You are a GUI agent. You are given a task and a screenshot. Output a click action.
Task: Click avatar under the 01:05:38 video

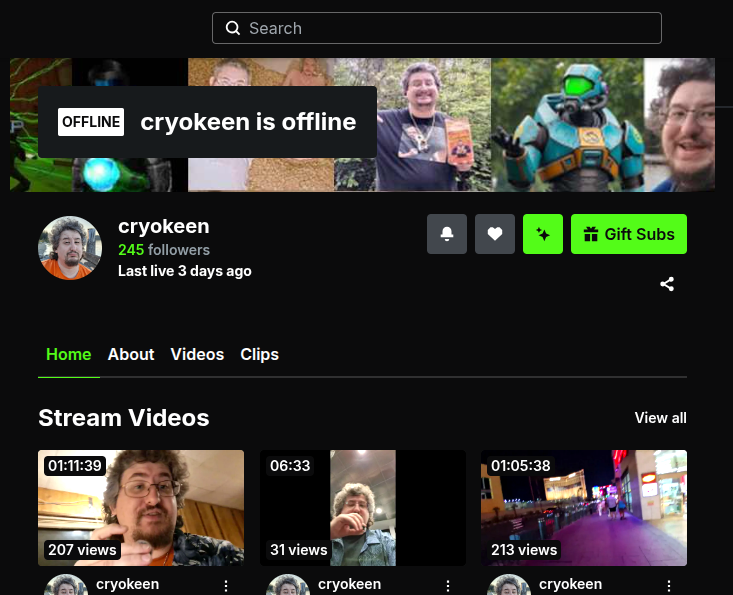tap(509, 585)
